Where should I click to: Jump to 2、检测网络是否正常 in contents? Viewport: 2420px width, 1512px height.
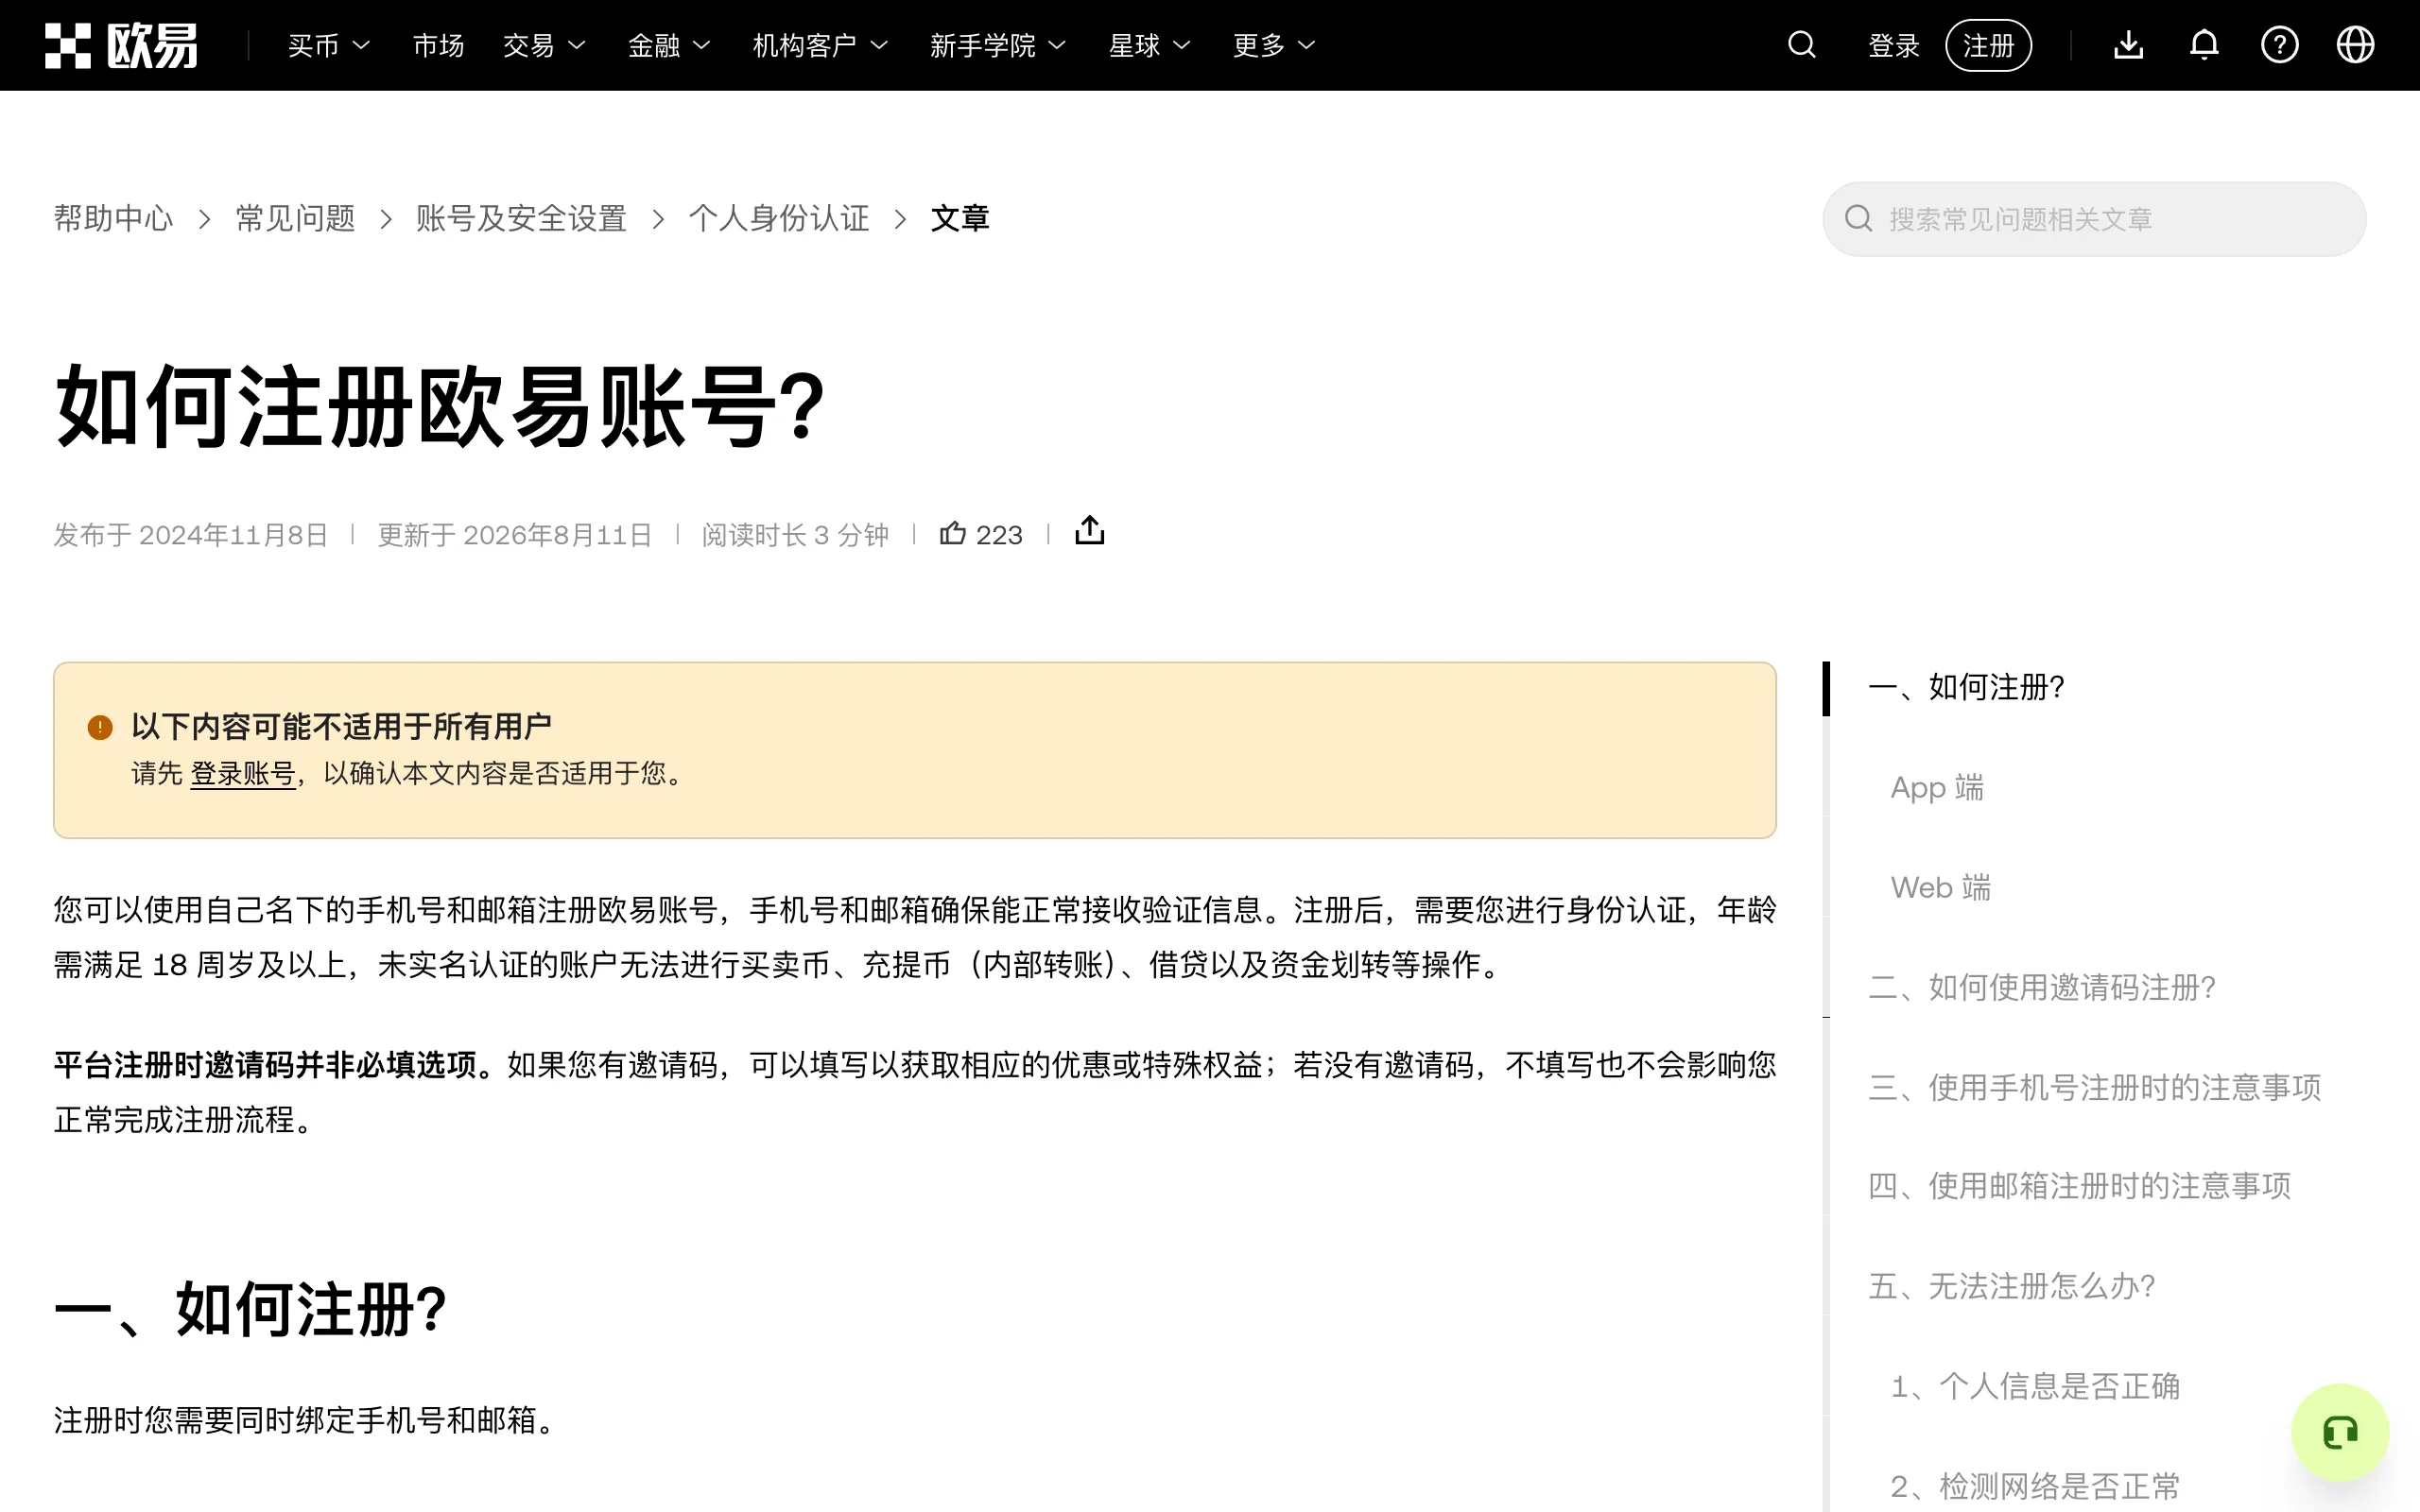tap(2035, 1486)
